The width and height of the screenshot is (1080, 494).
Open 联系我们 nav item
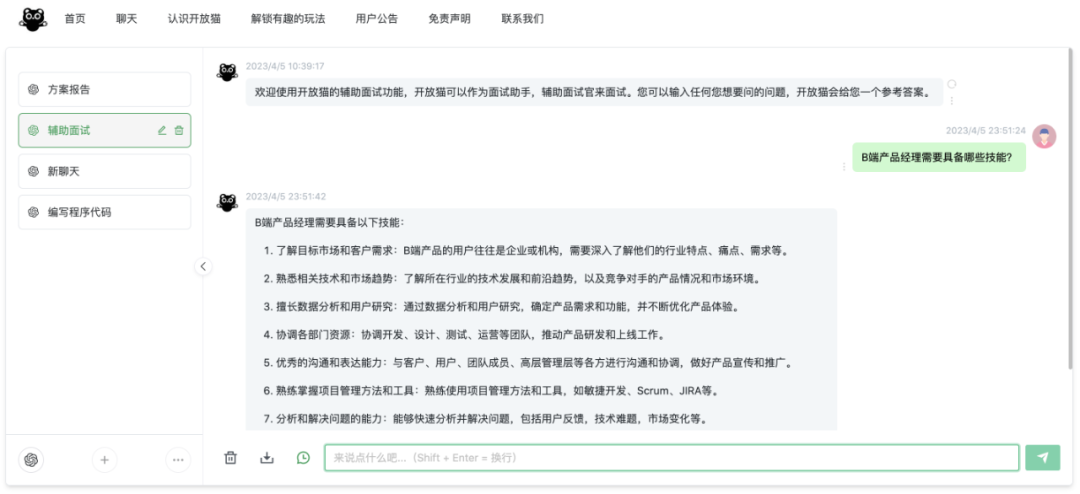point(522,19)
